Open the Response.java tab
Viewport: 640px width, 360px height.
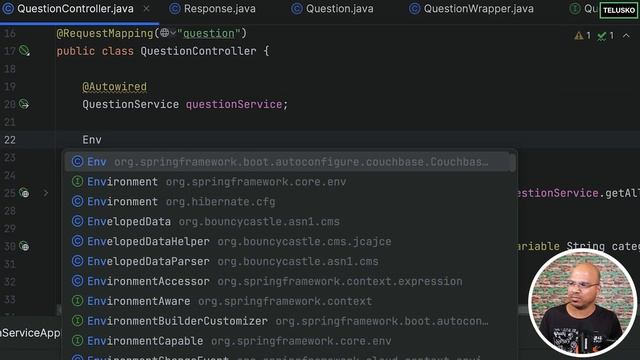pyautogui.click(x=213, y=9)
